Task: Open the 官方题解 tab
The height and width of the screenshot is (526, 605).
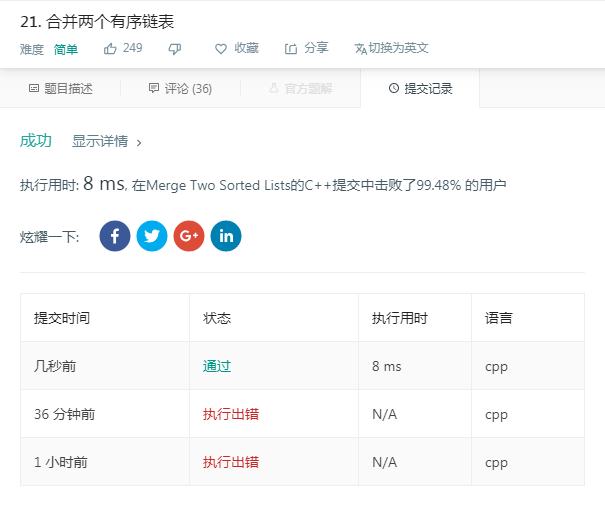Action: click(301, 88)
